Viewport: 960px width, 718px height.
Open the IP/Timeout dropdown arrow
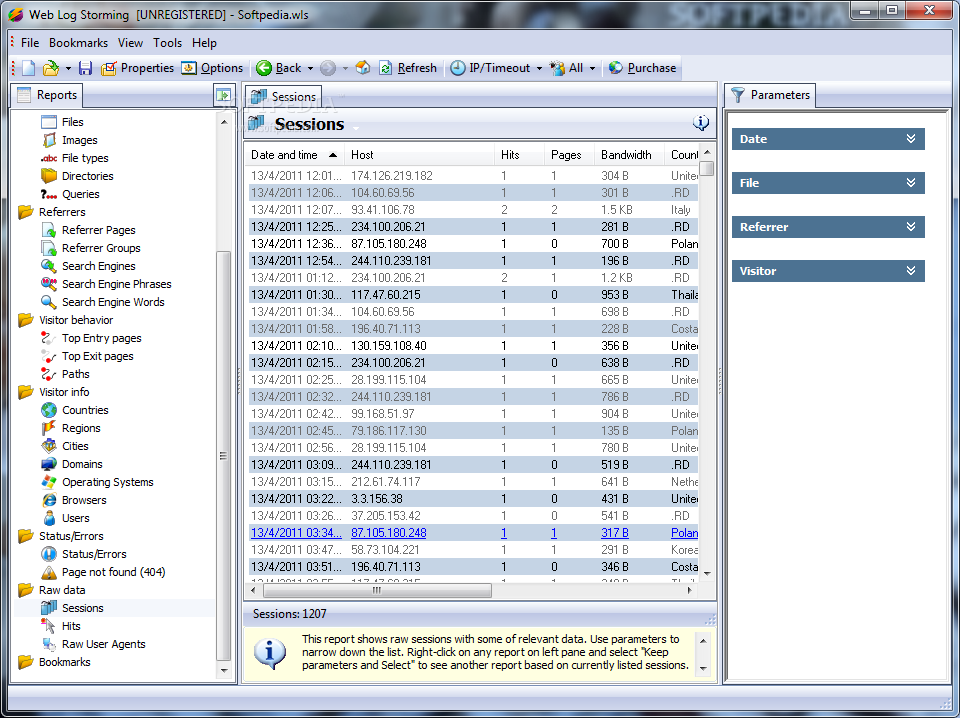coord(539,68)
